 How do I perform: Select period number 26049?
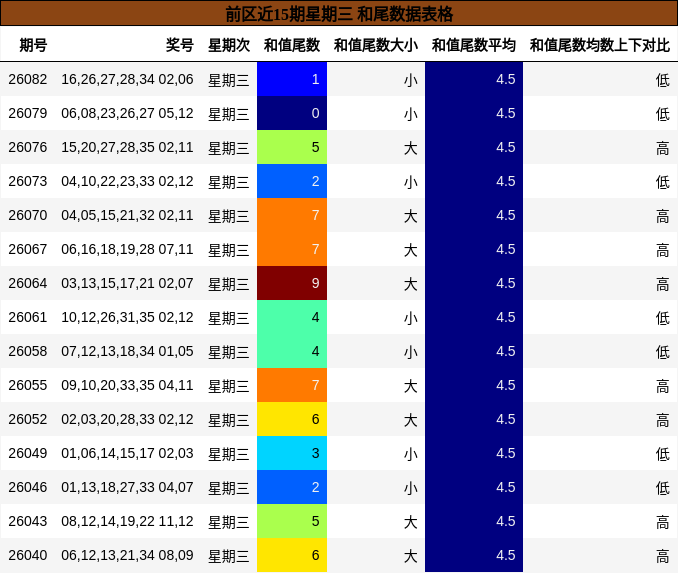pos(28,453)
